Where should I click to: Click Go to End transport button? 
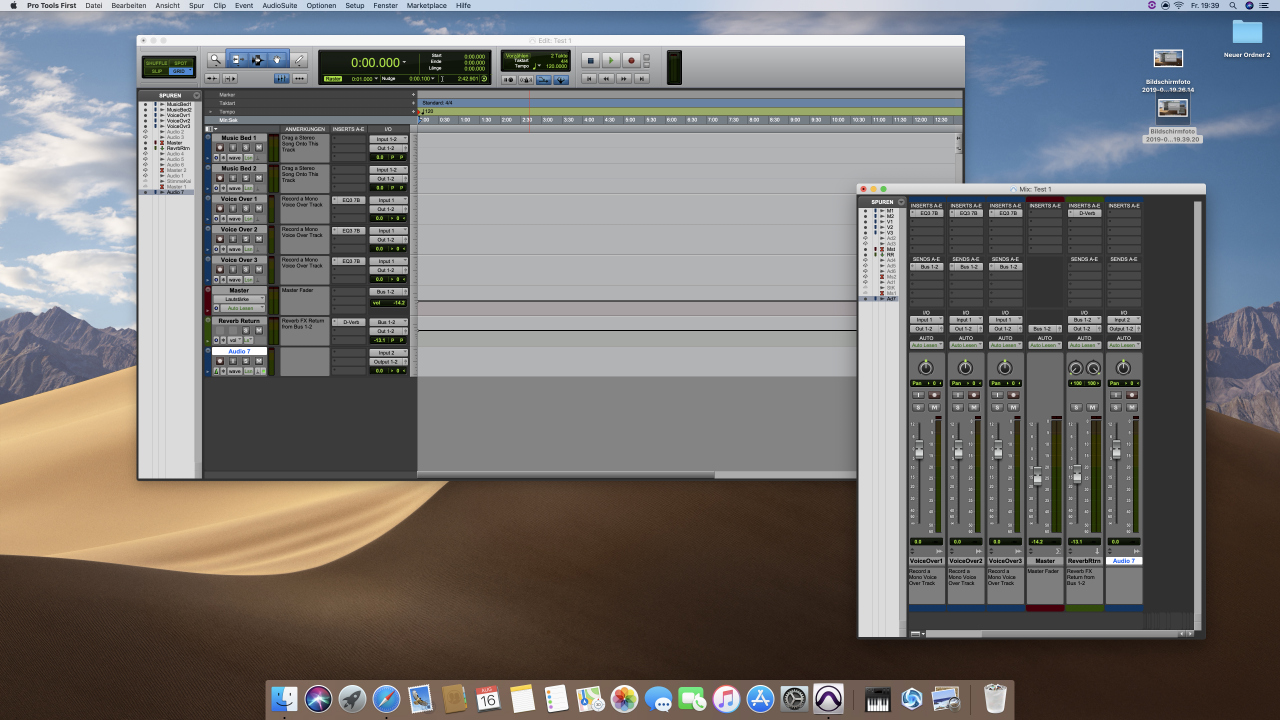[642, 79]
